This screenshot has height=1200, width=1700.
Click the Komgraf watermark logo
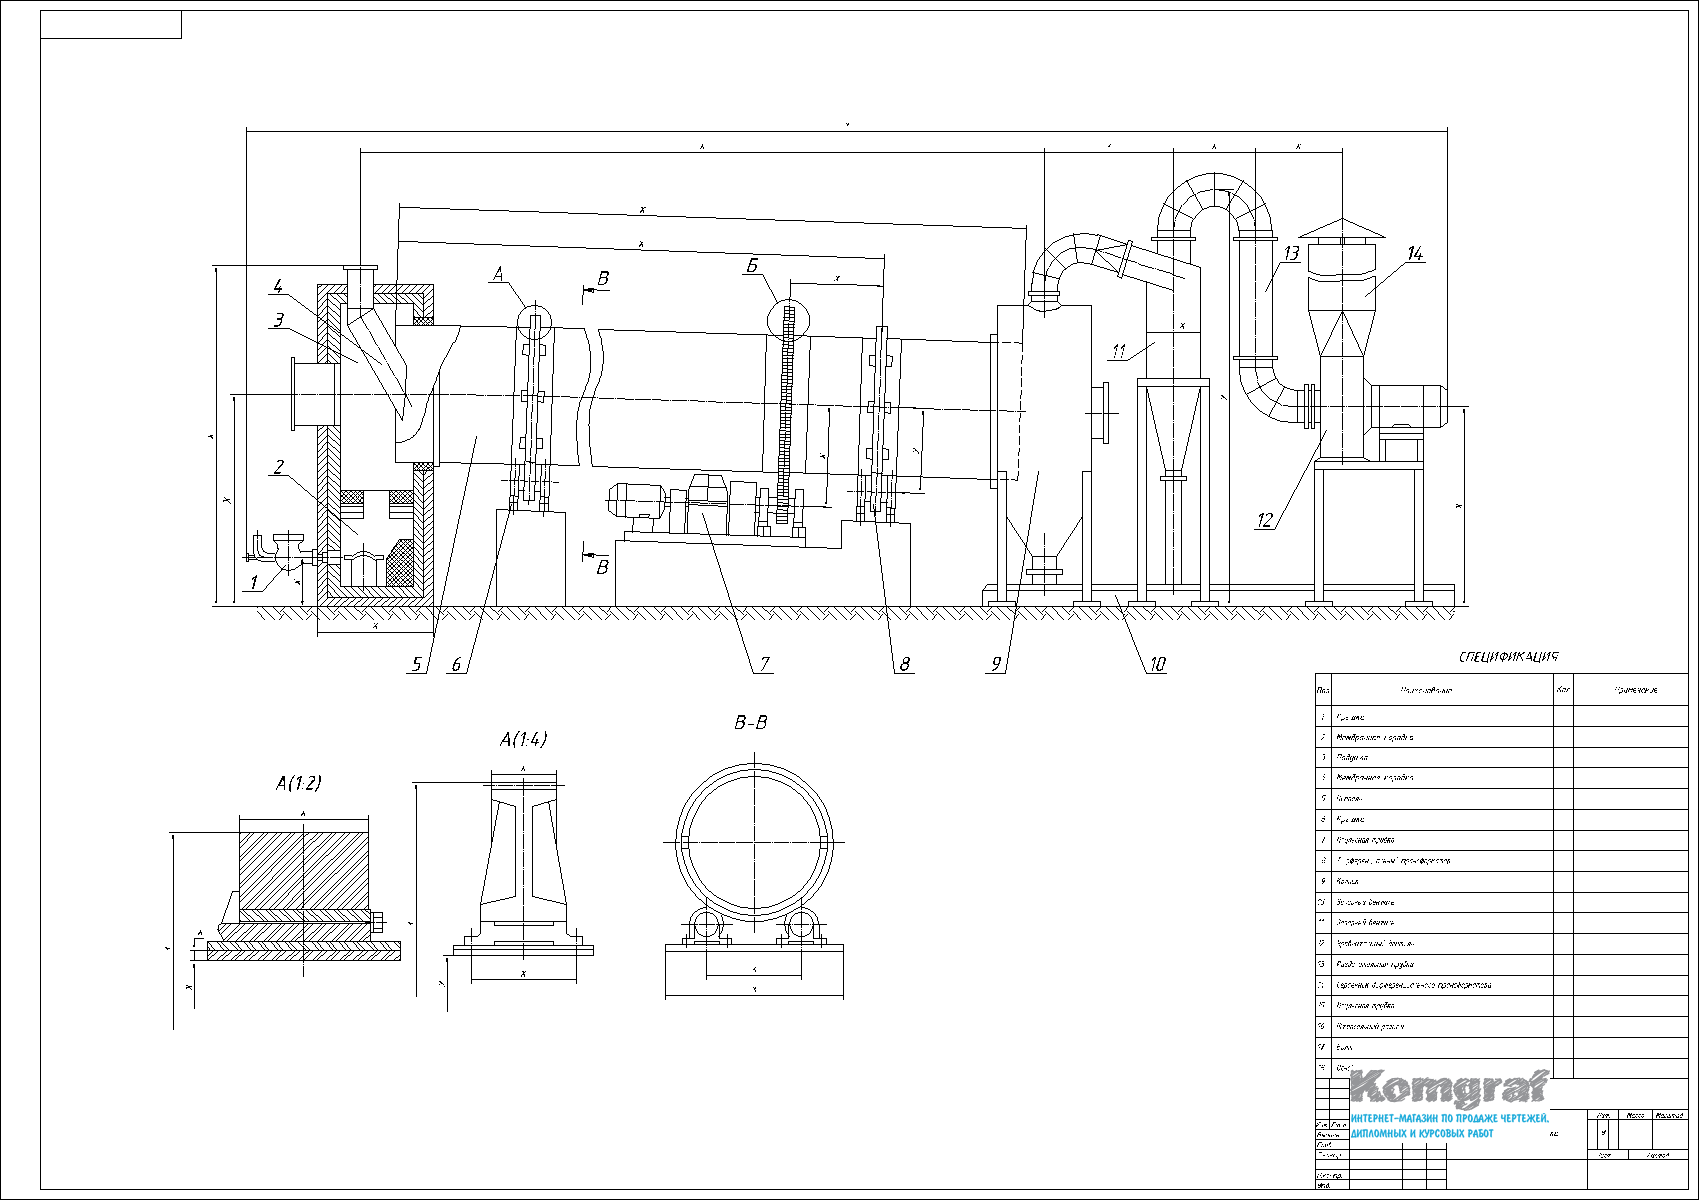(1448, 1088)
